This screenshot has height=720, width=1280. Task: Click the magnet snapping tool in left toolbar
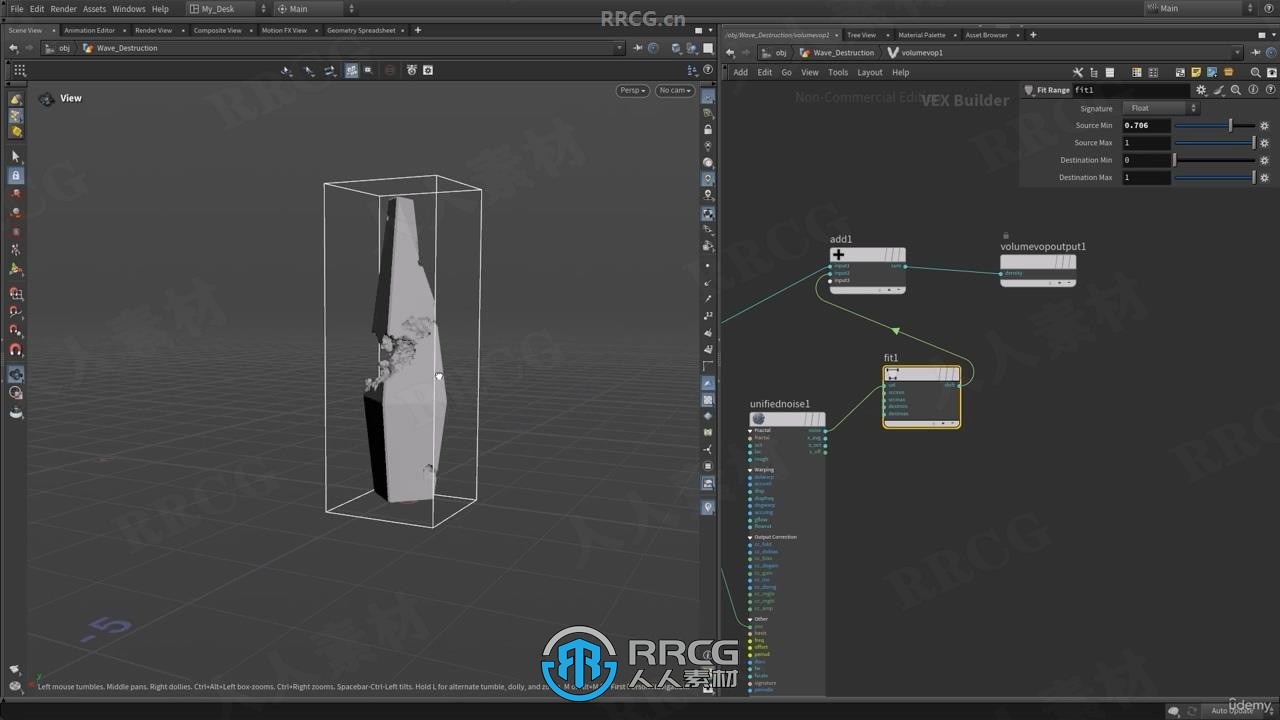(15, 350)
